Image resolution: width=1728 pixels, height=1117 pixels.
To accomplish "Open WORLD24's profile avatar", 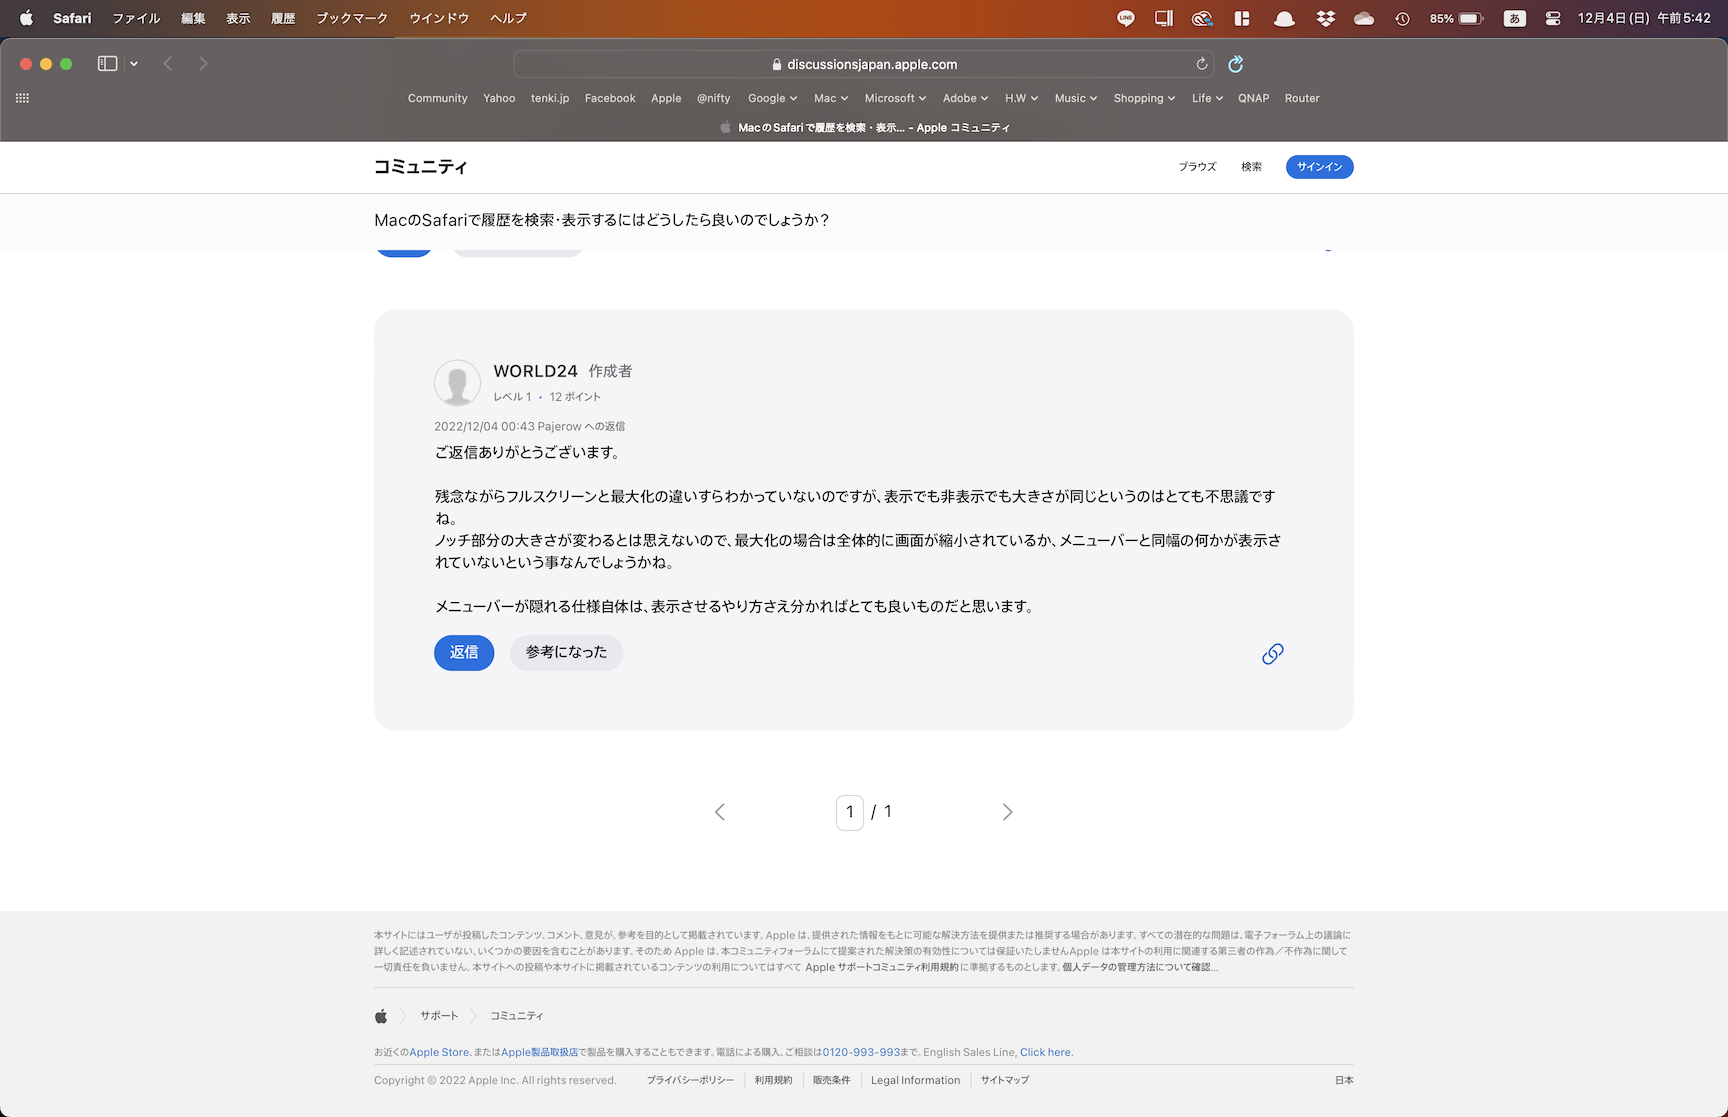I will tap(457, 383).
